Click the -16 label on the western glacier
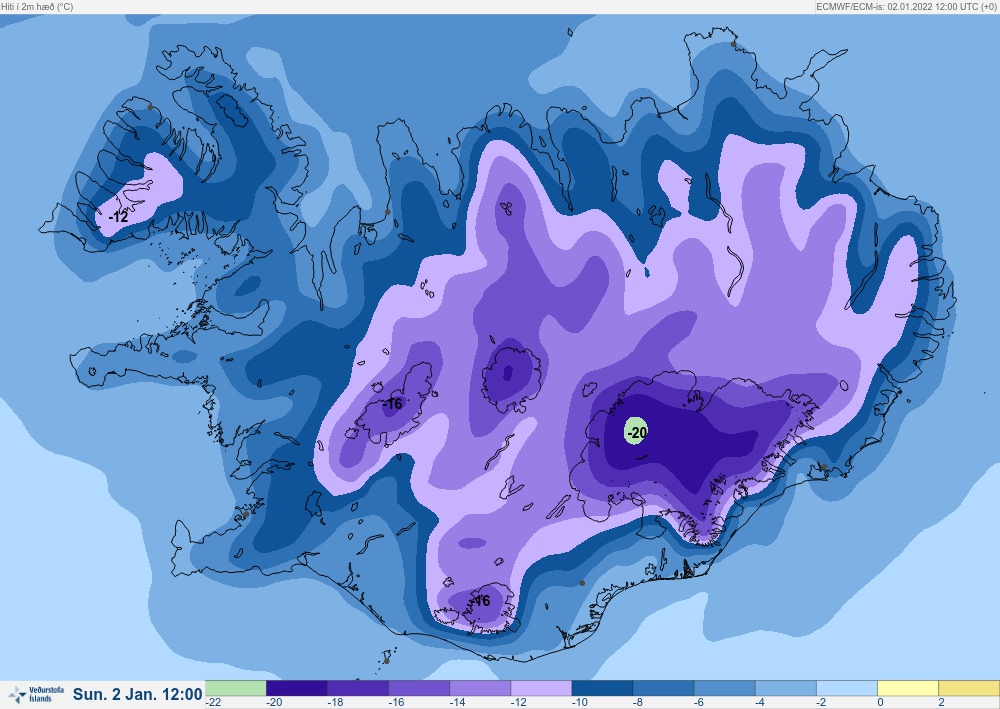 393,404
